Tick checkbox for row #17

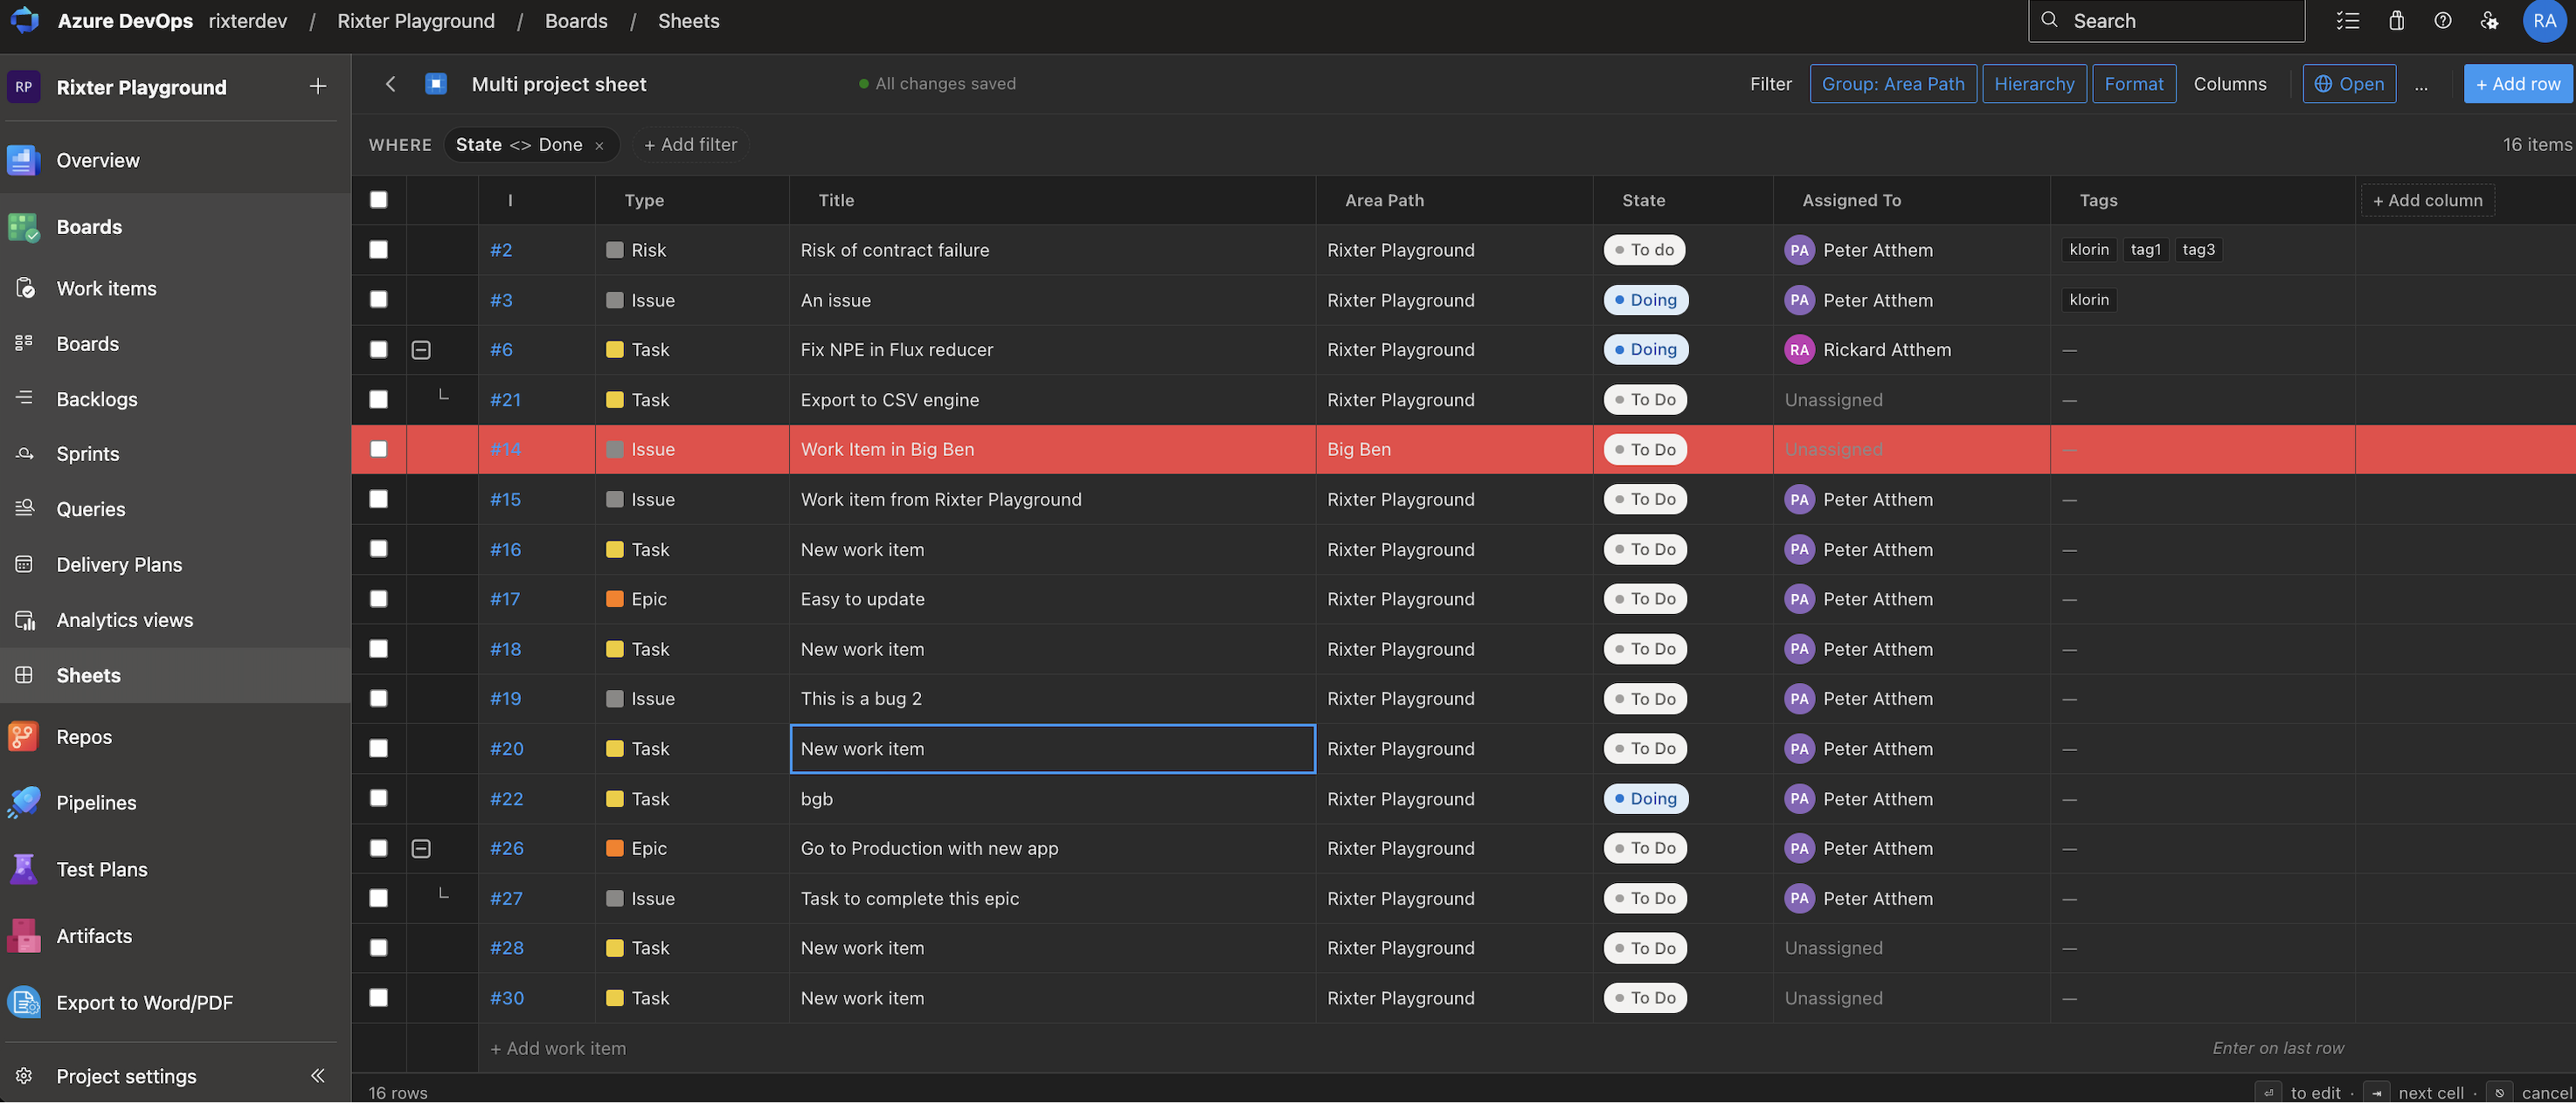click(379, 599)
